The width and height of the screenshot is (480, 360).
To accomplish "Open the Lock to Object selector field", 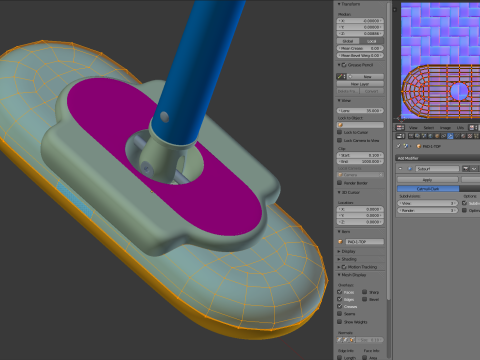I will pyautogui.click(x=360, y=125).
